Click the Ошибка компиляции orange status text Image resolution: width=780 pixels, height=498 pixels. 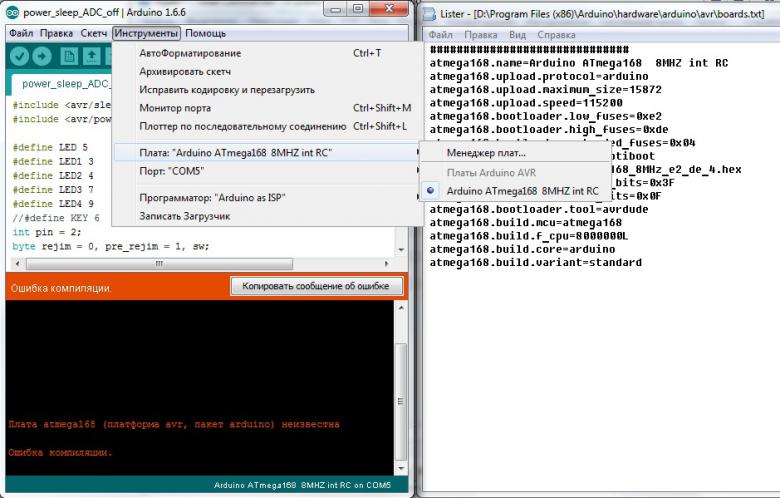pyautogui.click(x=61, y=288)
